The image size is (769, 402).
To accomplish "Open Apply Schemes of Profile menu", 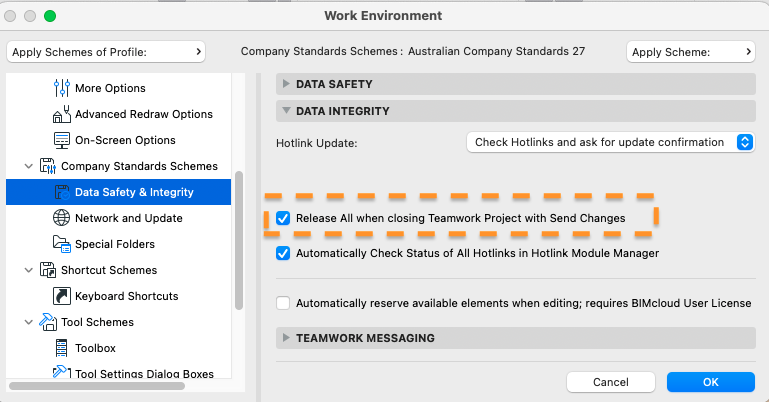I will (x=106, y=51).
